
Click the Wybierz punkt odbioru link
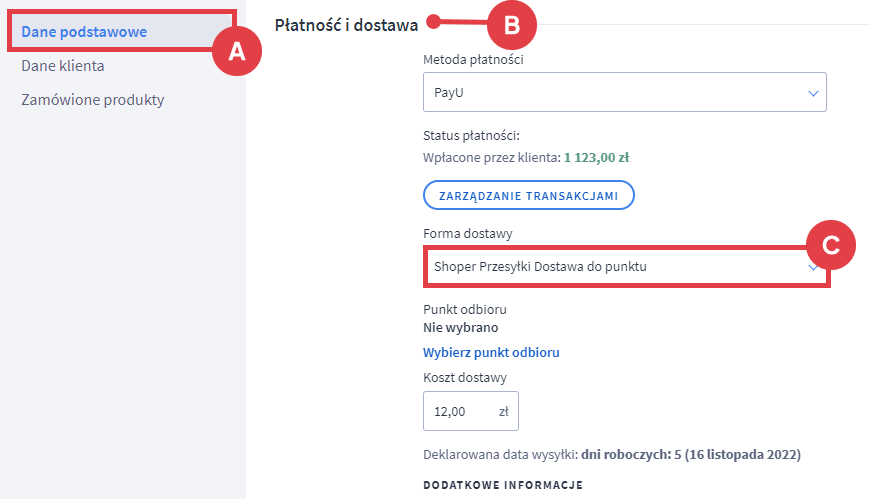click(x=491, y=352)
